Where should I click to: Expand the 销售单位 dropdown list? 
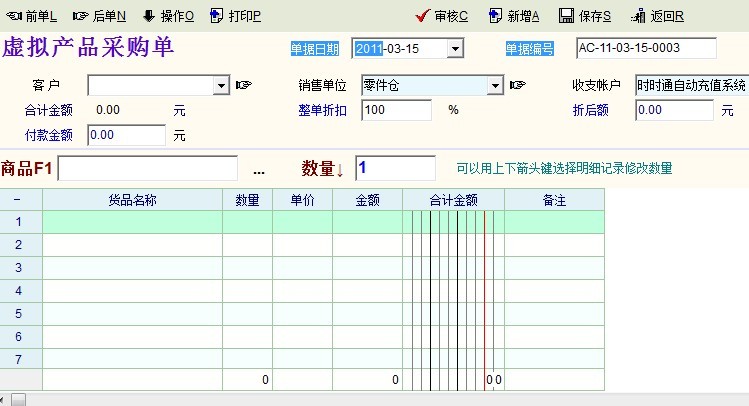(x=495, y=86)
